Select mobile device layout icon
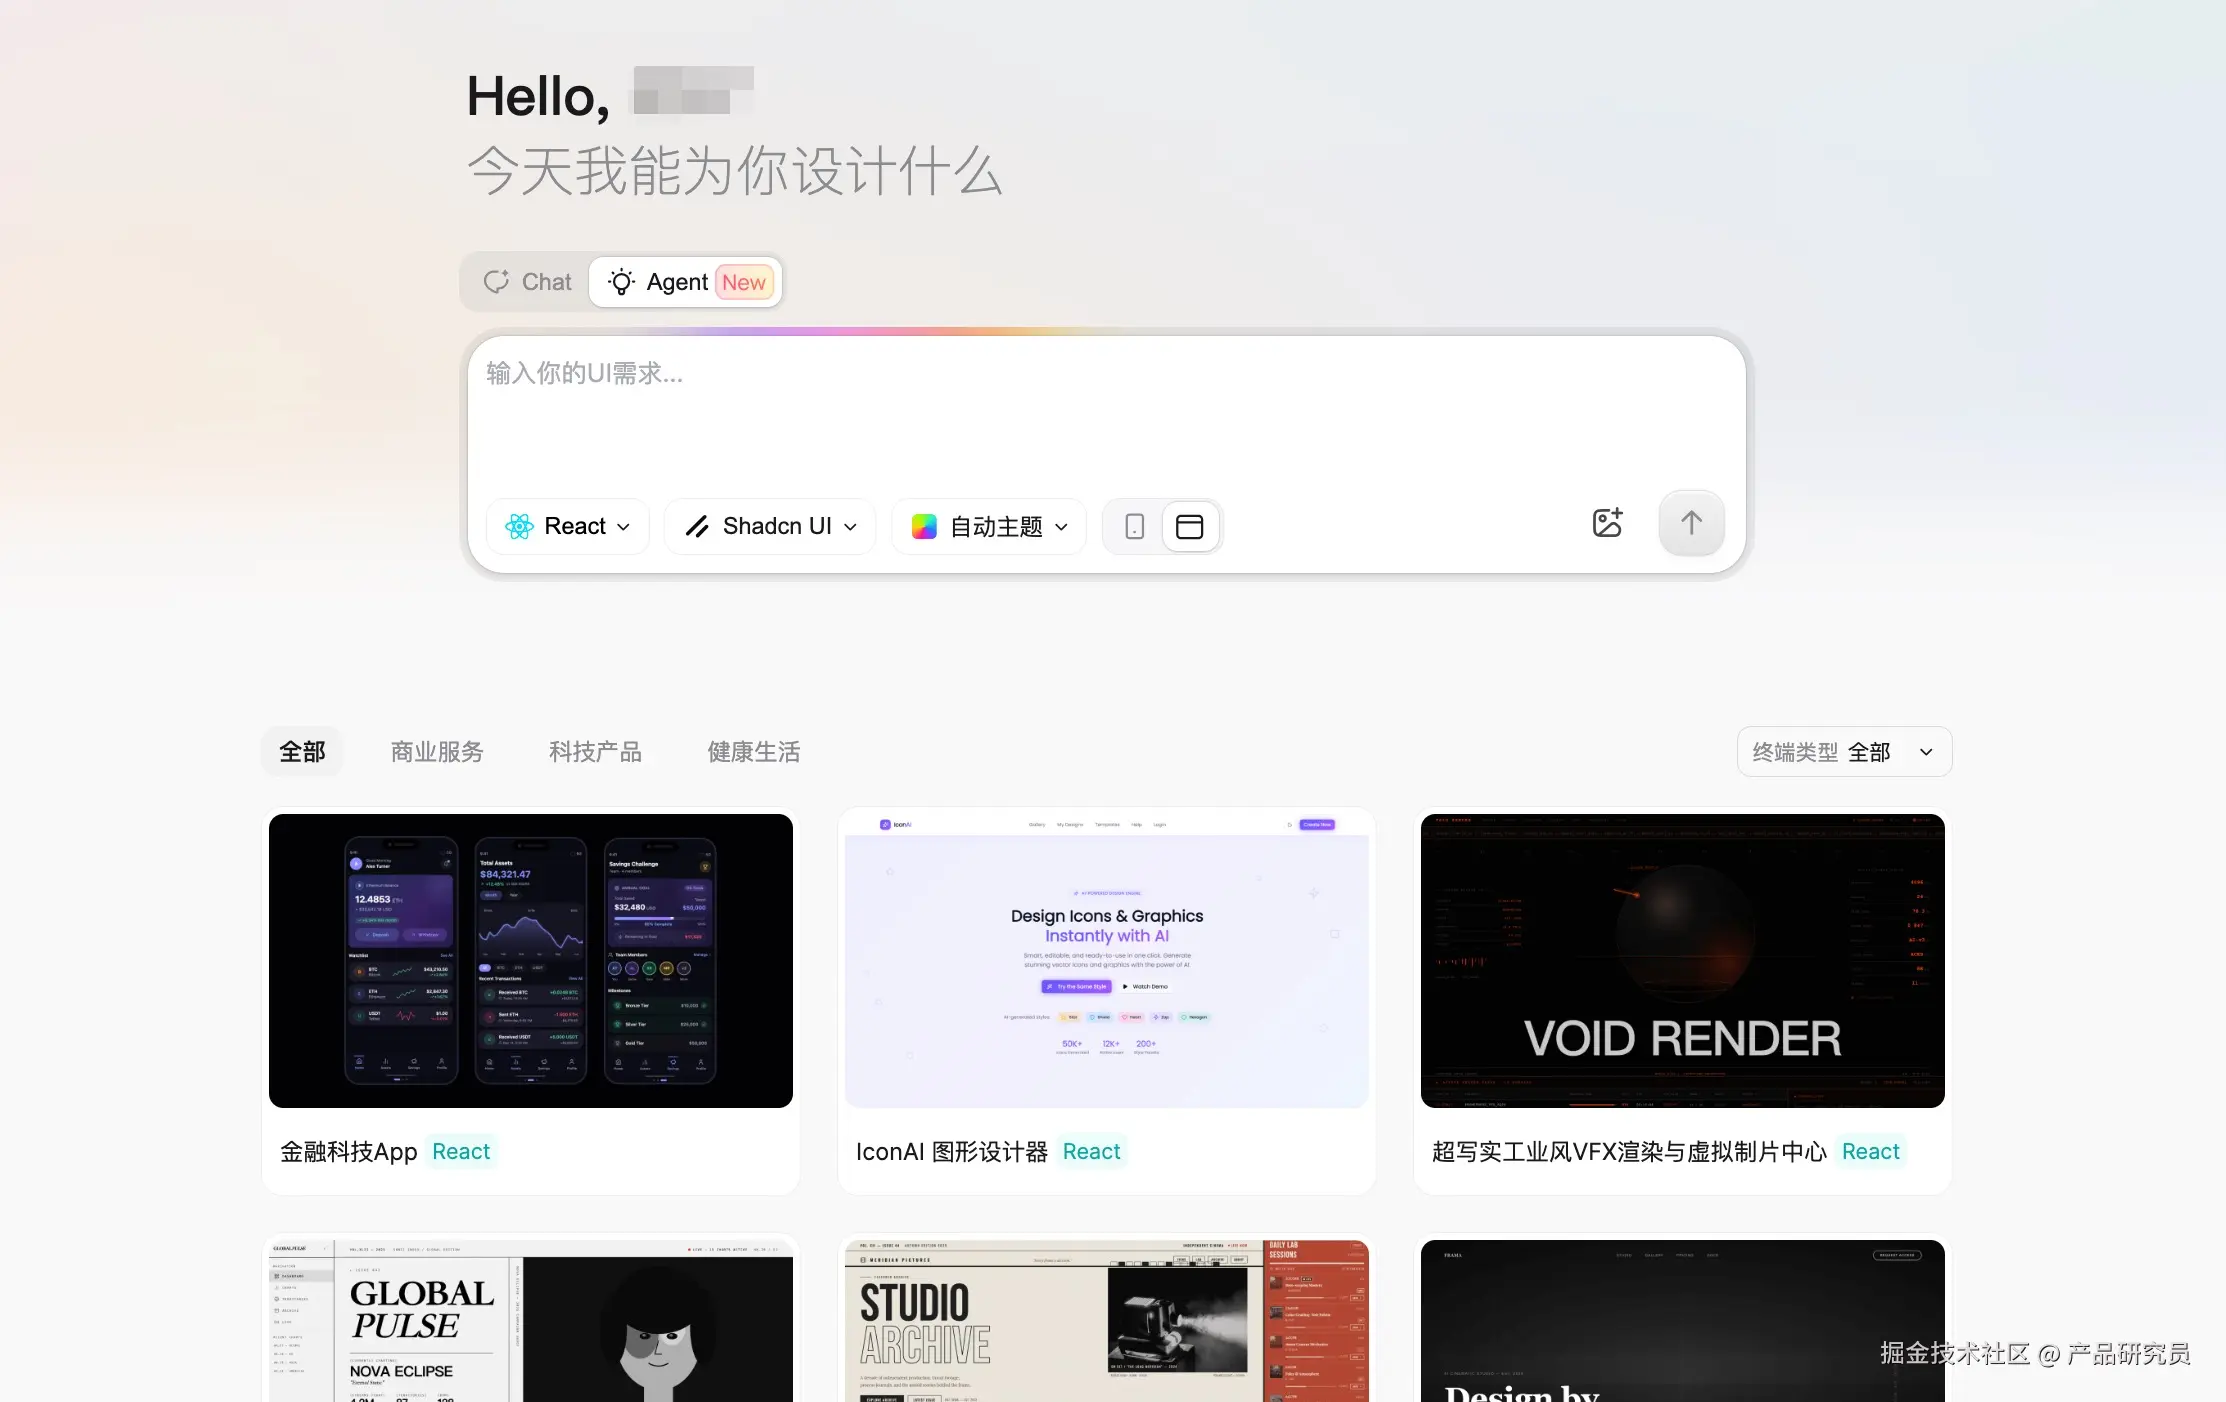The height and width of the screenshot is (1402, 2226). [1134, 527]
